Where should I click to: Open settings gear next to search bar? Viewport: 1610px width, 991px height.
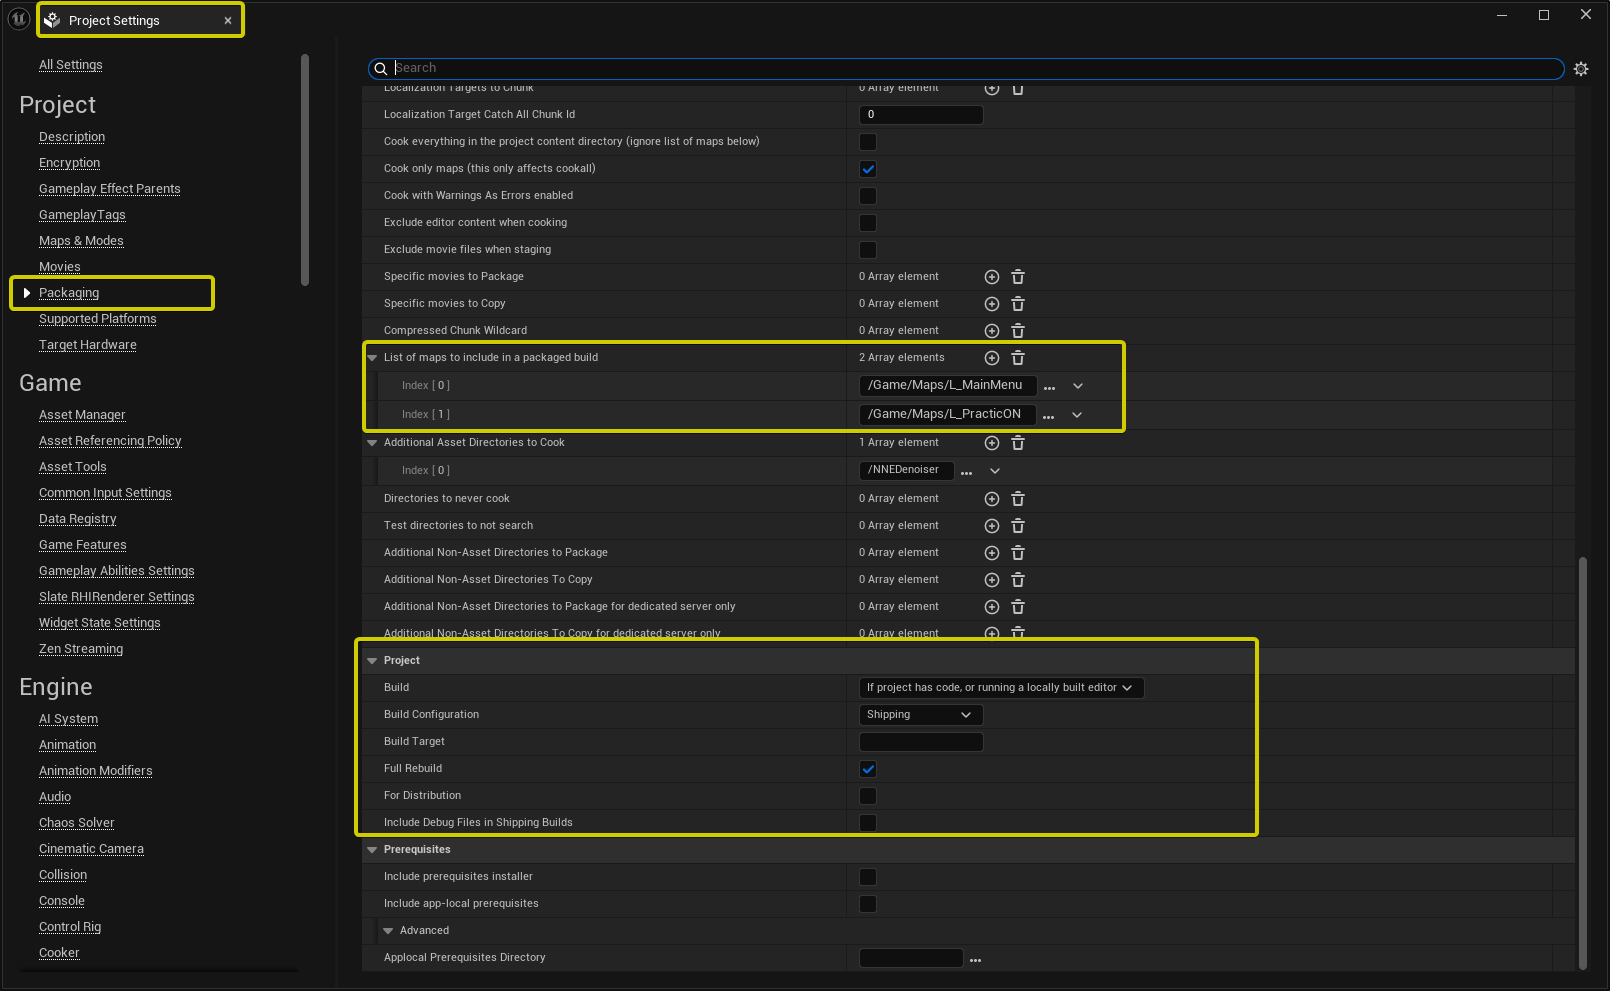coord(1580,69)
